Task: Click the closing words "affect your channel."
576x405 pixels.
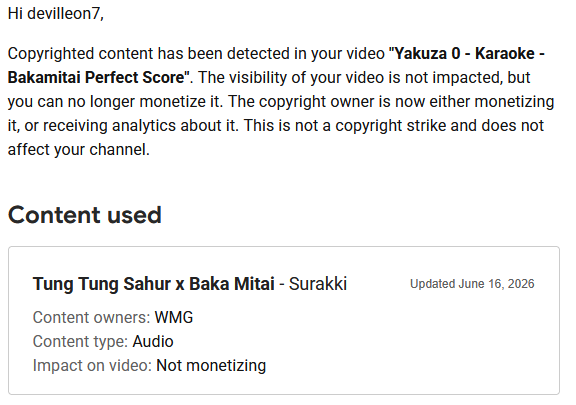Action: [79, 150]
